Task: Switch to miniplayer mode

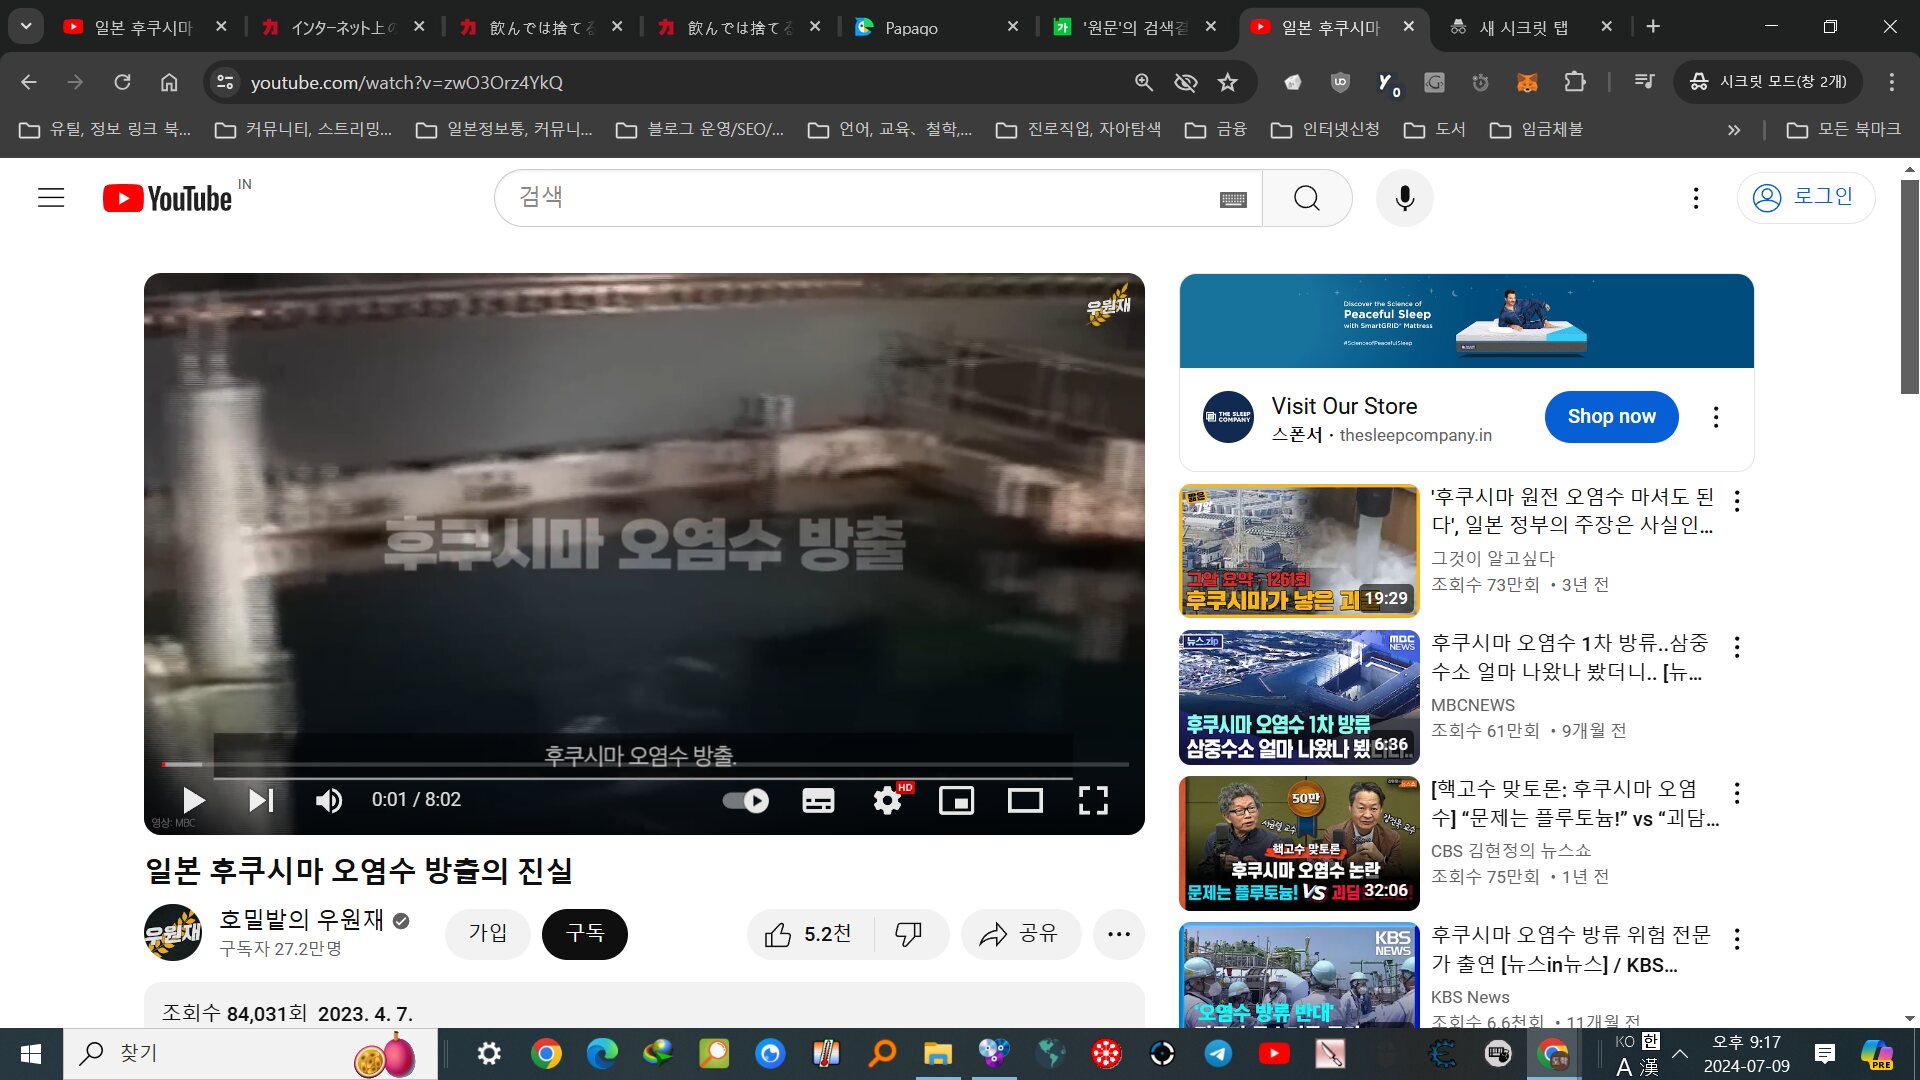Action: (x=956, y=800)
